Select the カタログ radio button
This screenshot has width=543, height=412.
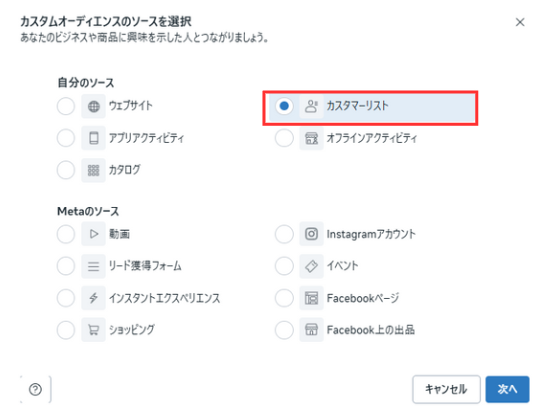click(x=66, y=170)
